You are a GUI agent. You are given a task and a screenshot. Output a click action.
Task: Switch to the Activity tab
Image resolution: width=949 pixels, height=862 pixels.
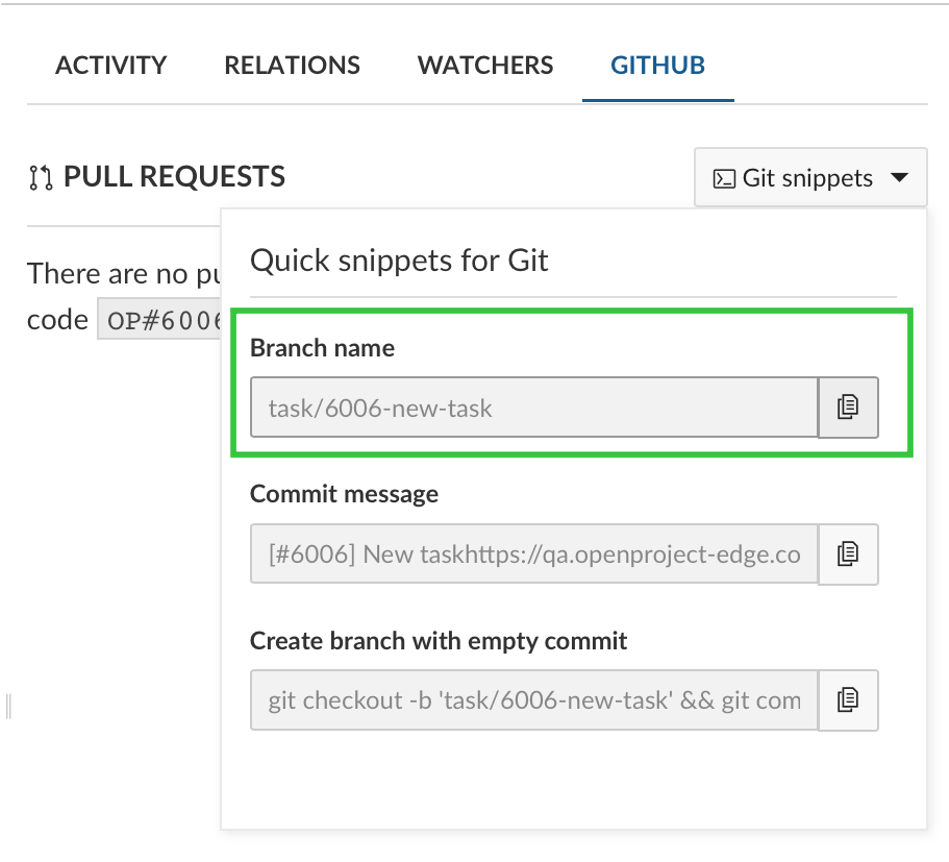tap(111, 66)
